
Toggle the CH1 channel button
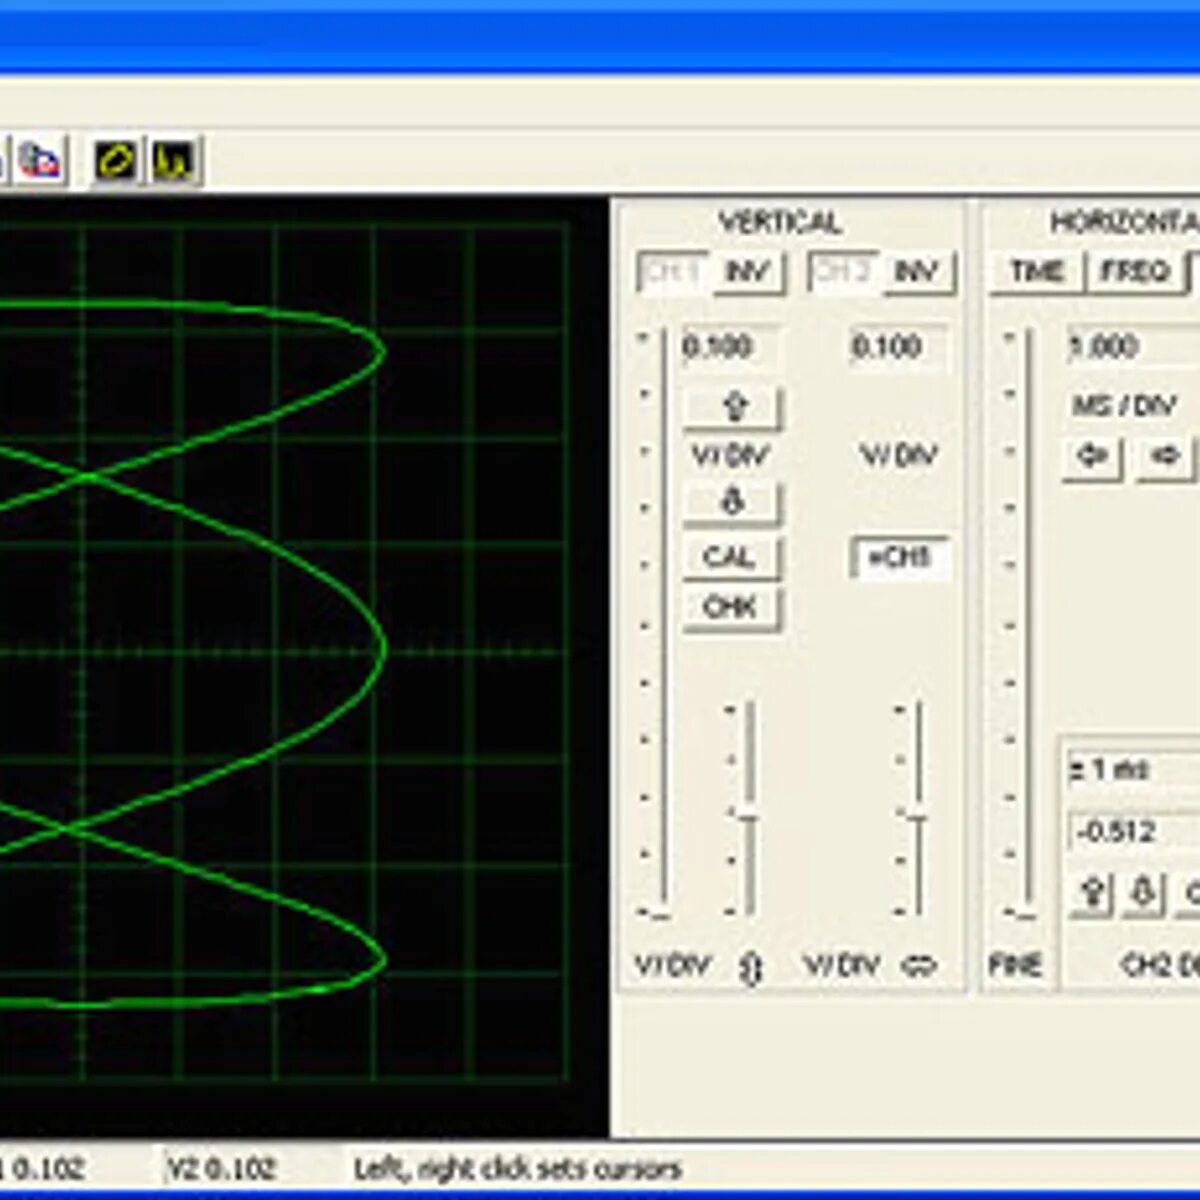(x=673, y=271)
